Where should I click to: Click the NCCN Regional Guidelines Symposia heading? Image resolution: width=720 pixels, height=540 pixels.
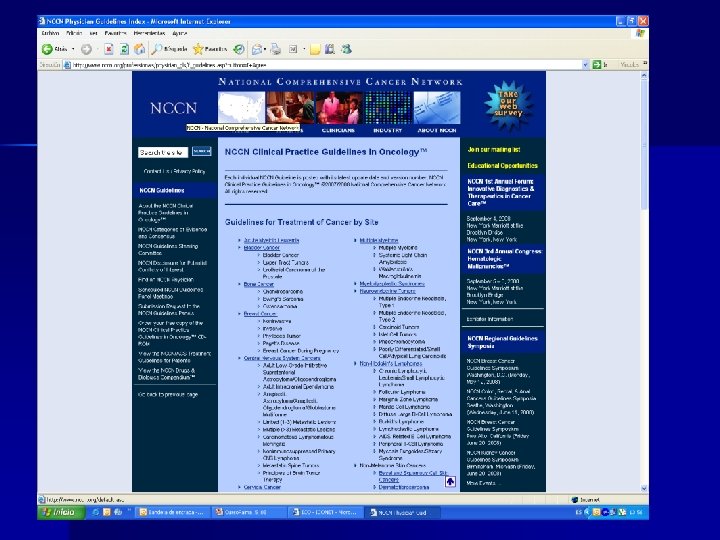pos(502,342)
